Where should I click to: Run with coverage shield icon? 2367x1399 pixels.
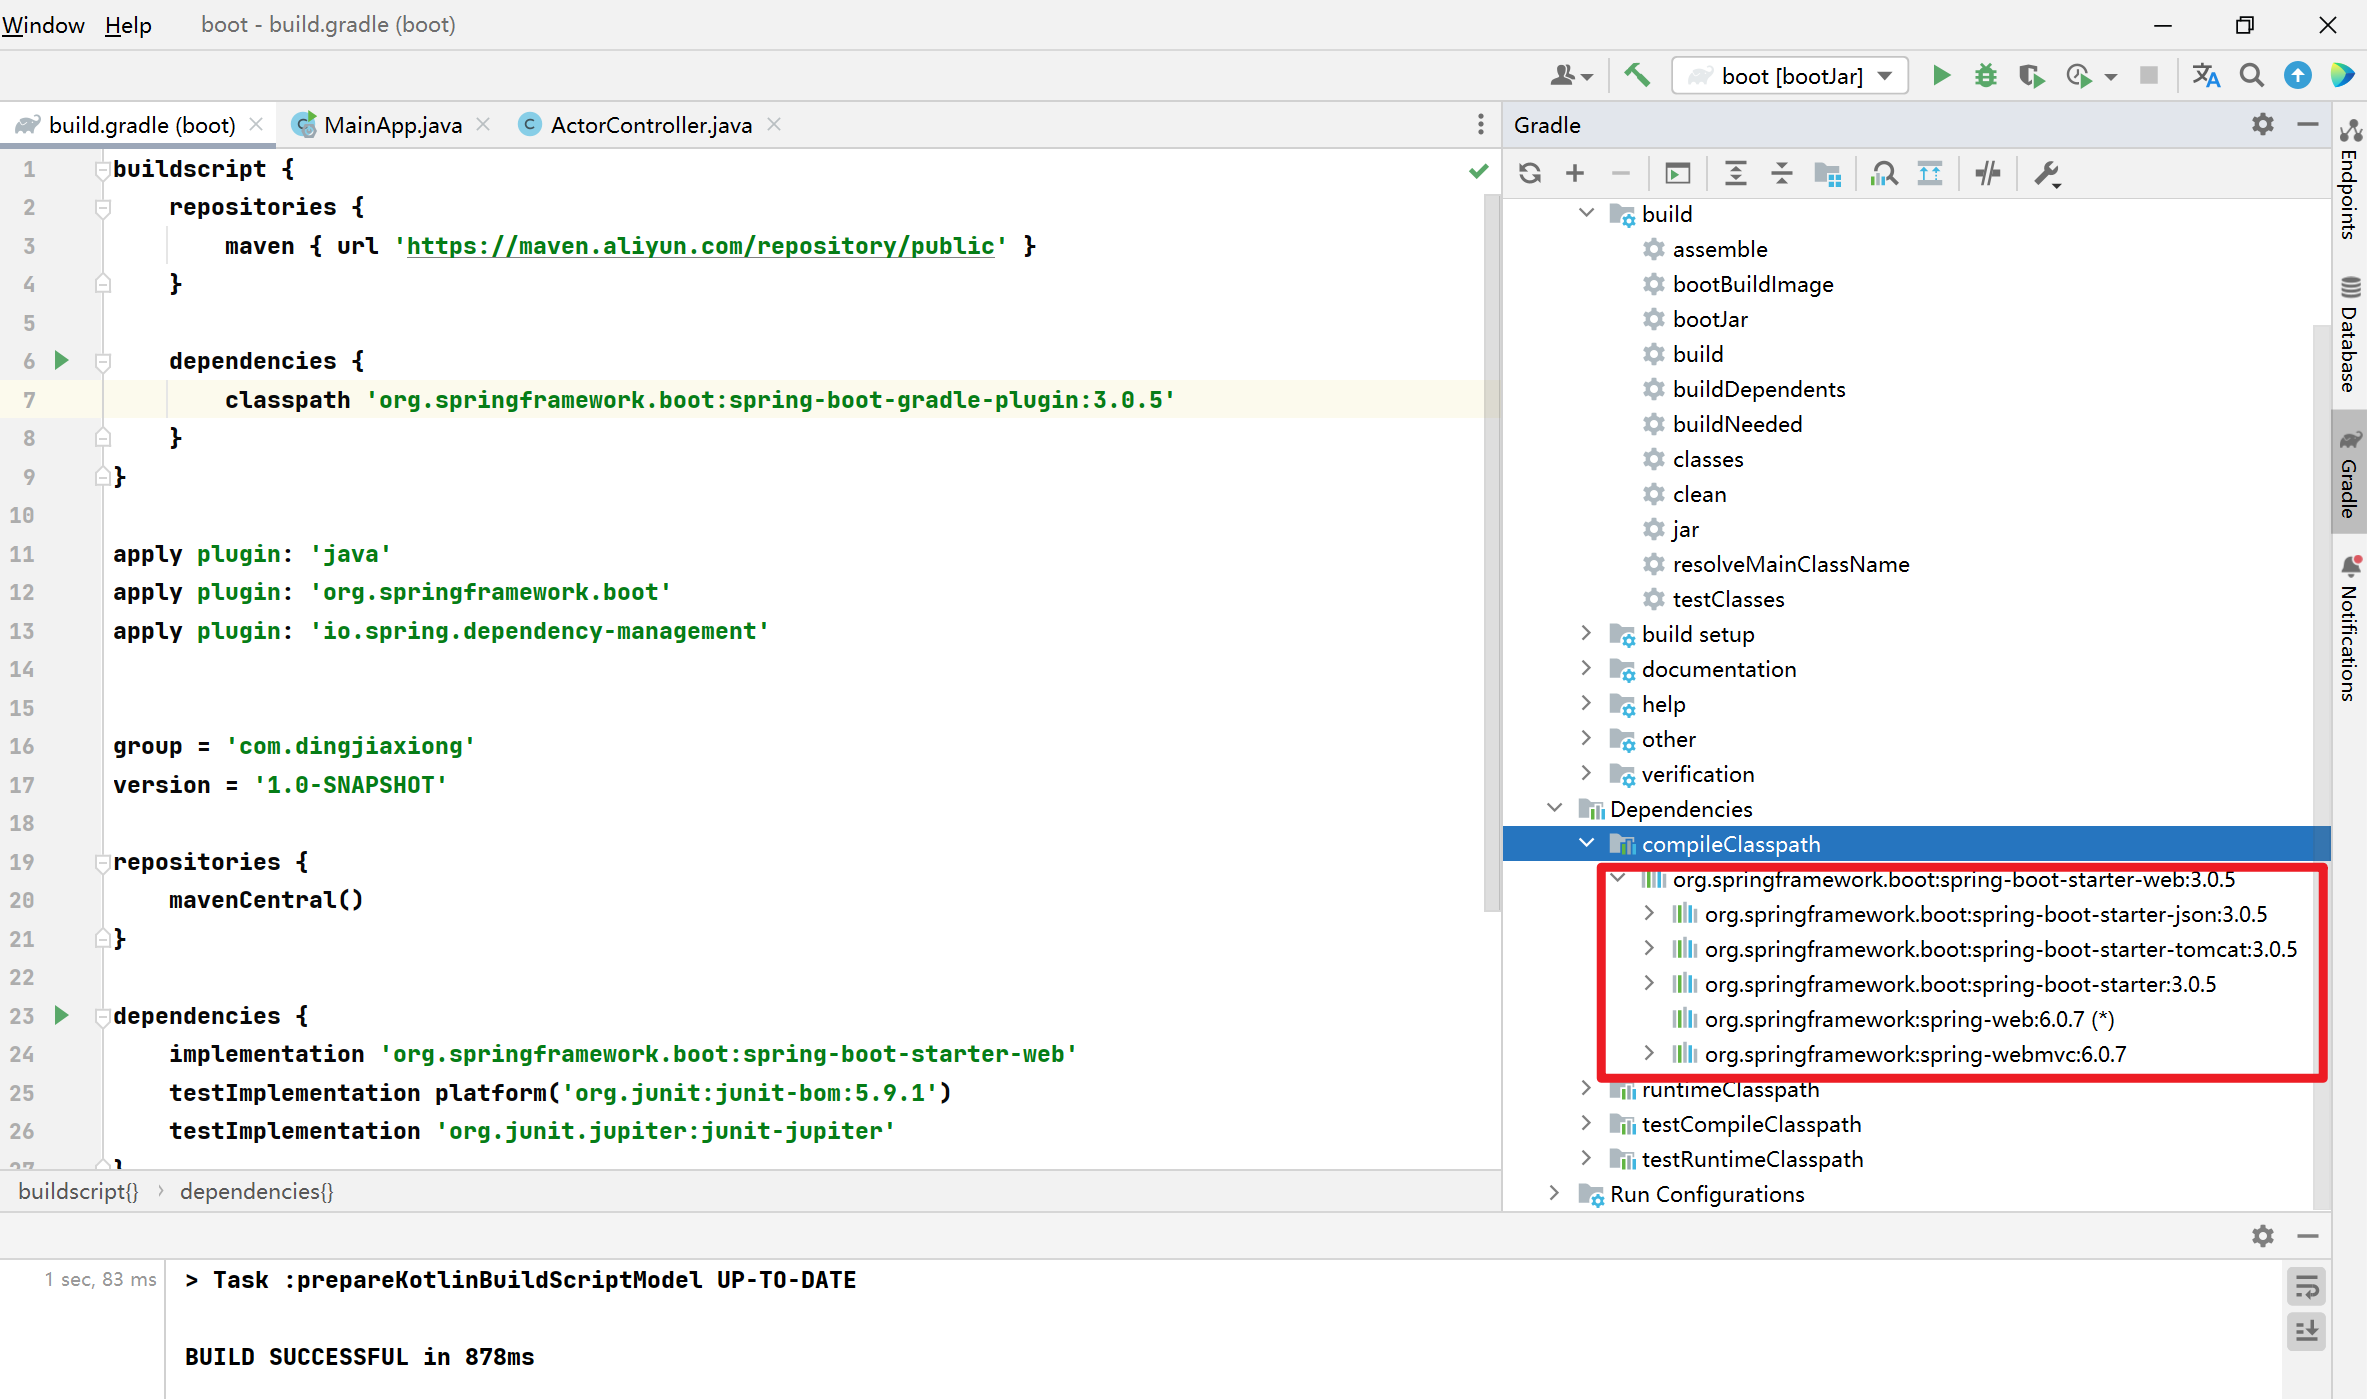2031,75
